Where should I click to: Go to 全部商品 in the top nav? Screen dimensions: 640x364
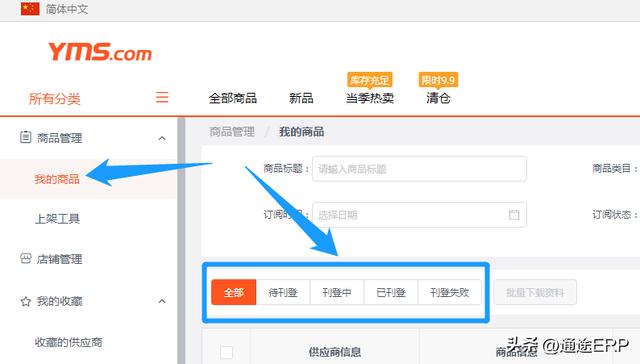[233, 98]
